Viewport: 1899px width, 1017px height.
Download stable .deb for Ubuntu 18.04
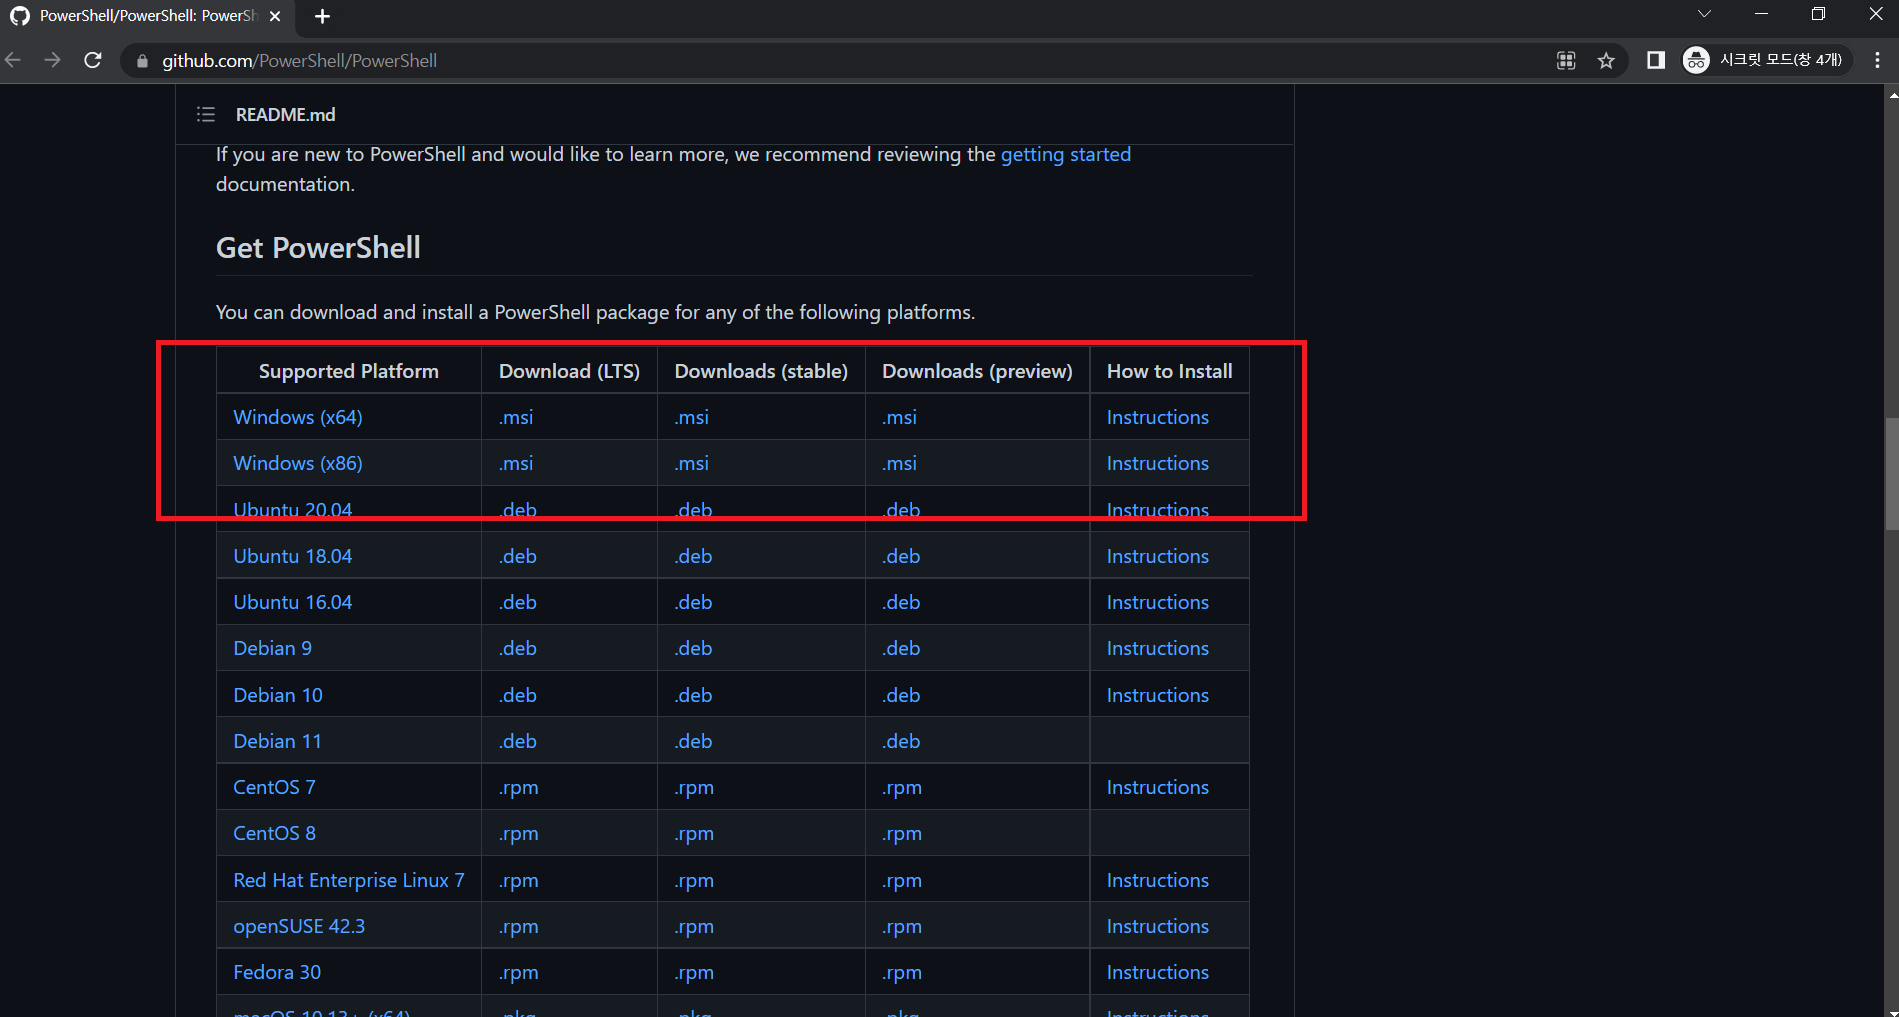point(693,556)
